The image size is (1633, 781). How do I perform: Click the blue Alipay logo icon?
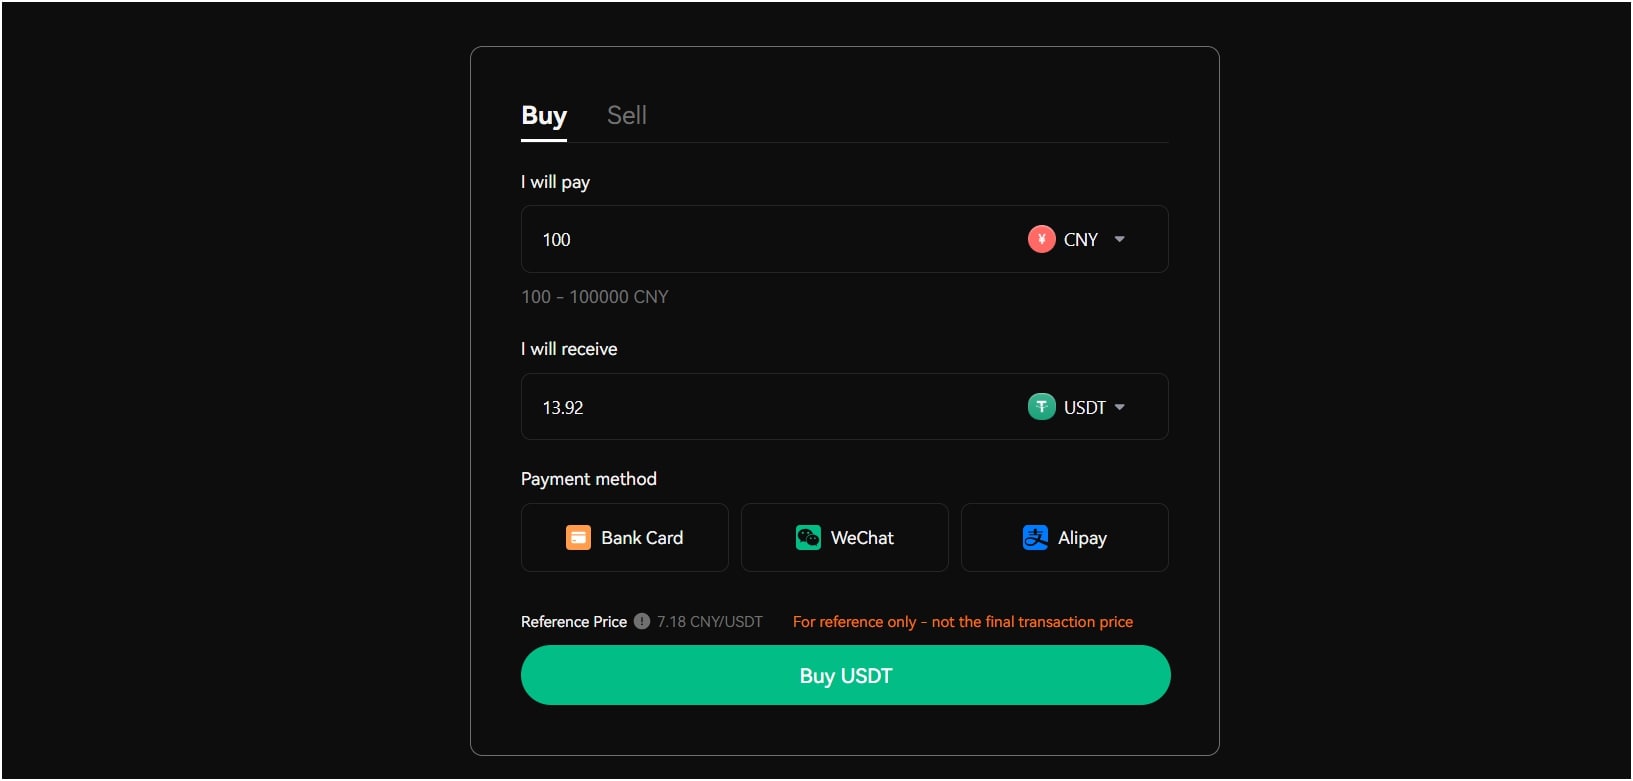click(1035, 538)
